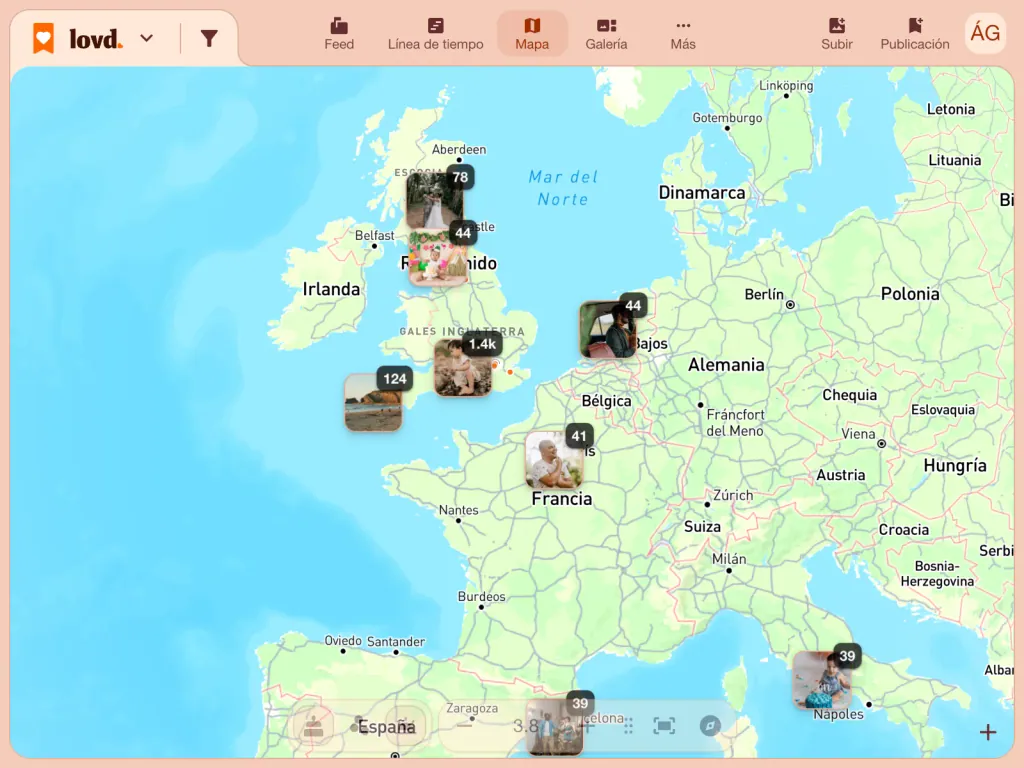Click the drag handle dots in map toolbar

(628, 726)
